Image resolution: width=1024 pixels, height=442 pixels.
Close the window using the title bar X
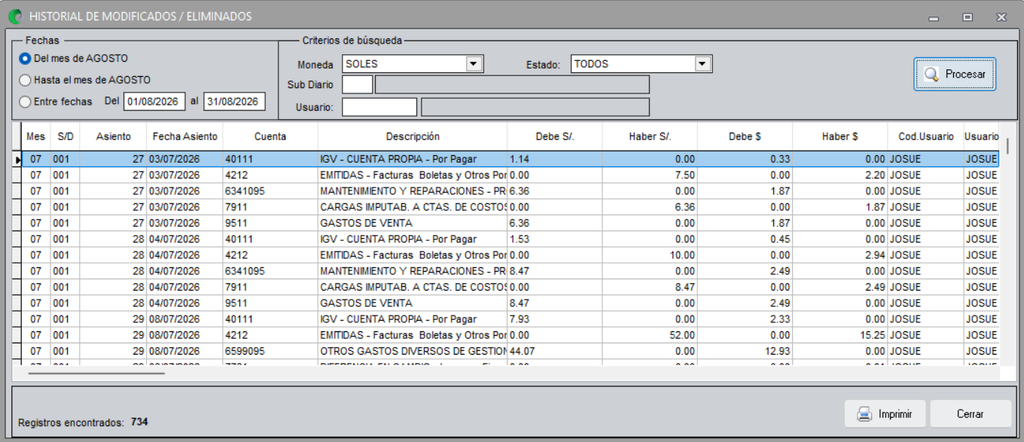(x=1001, y=18)
